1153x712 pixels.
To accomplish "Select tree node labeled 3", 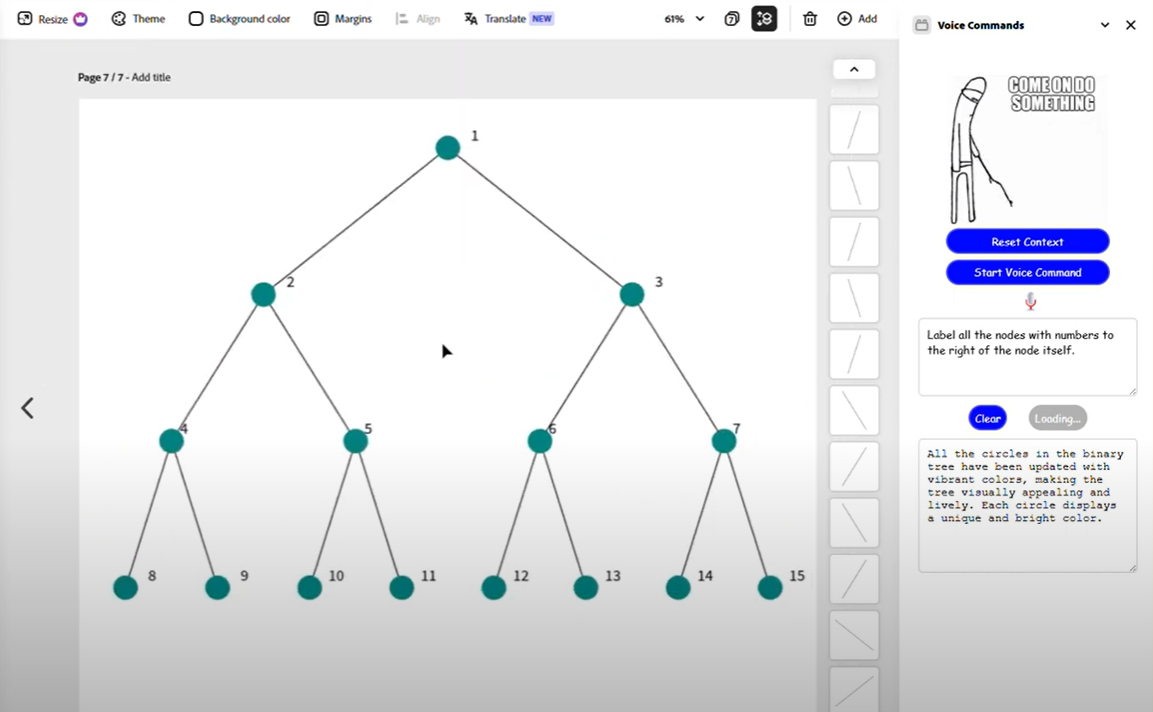I will tap(632, 294).
